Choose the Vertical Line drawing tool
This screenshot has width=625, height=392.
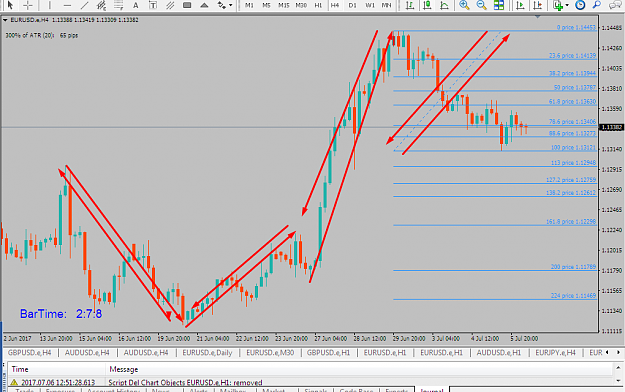coord(50,5)
